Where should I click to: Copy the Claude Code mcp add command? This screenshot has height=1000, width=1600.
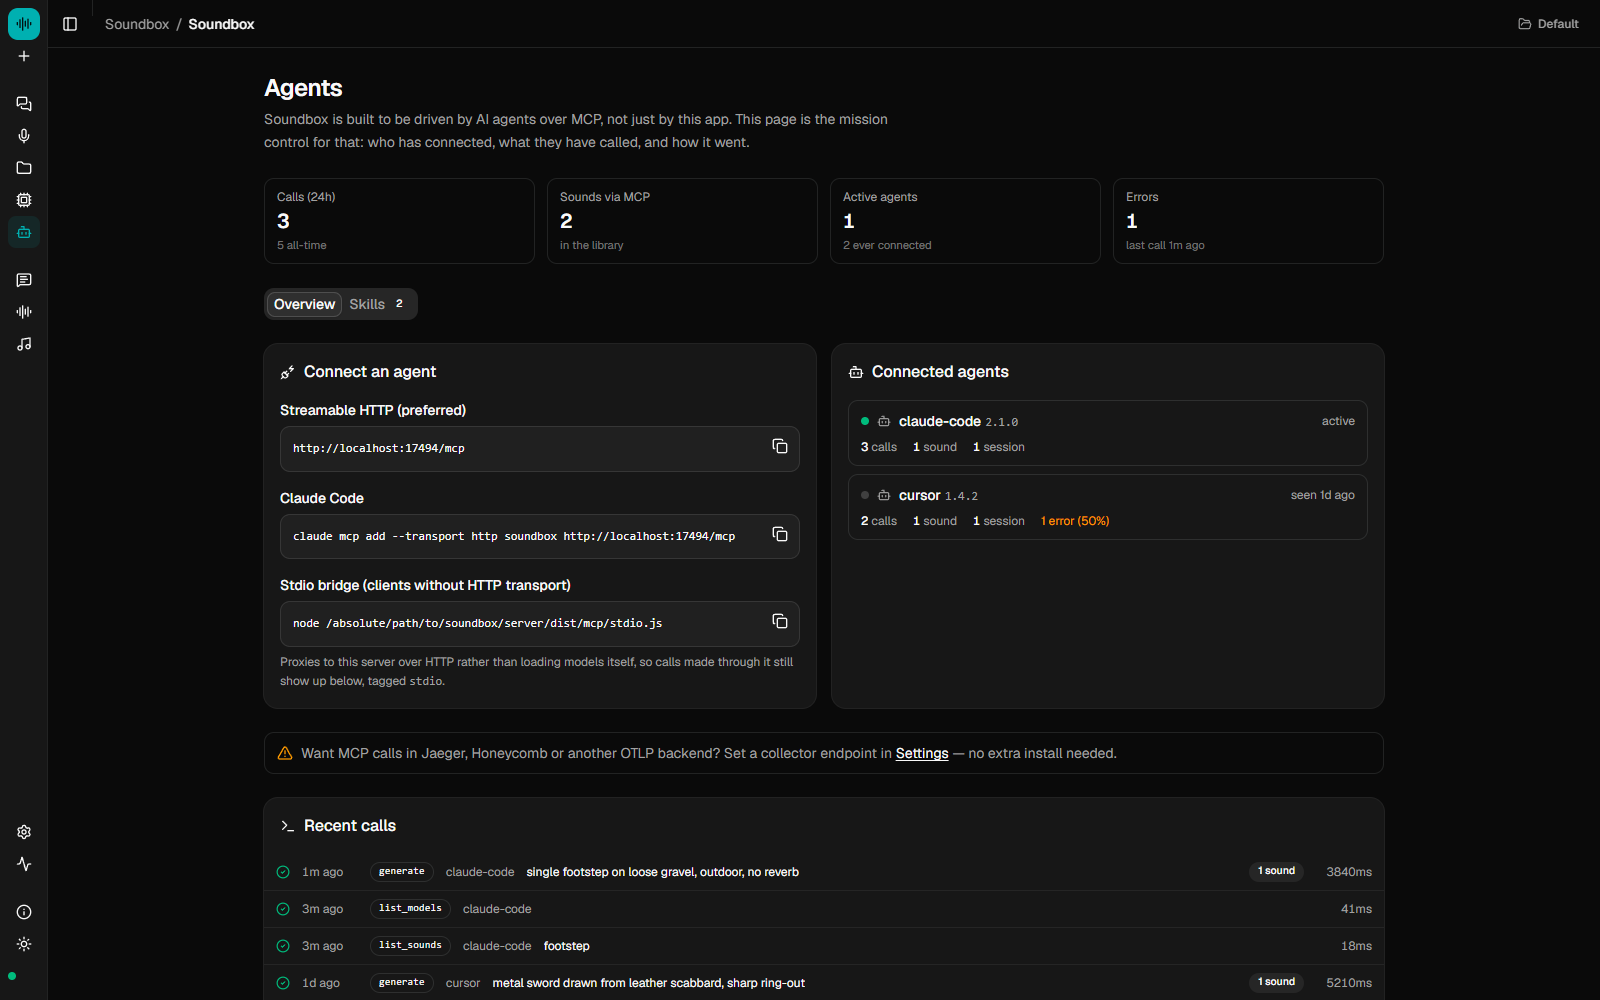tap(780, 534)
